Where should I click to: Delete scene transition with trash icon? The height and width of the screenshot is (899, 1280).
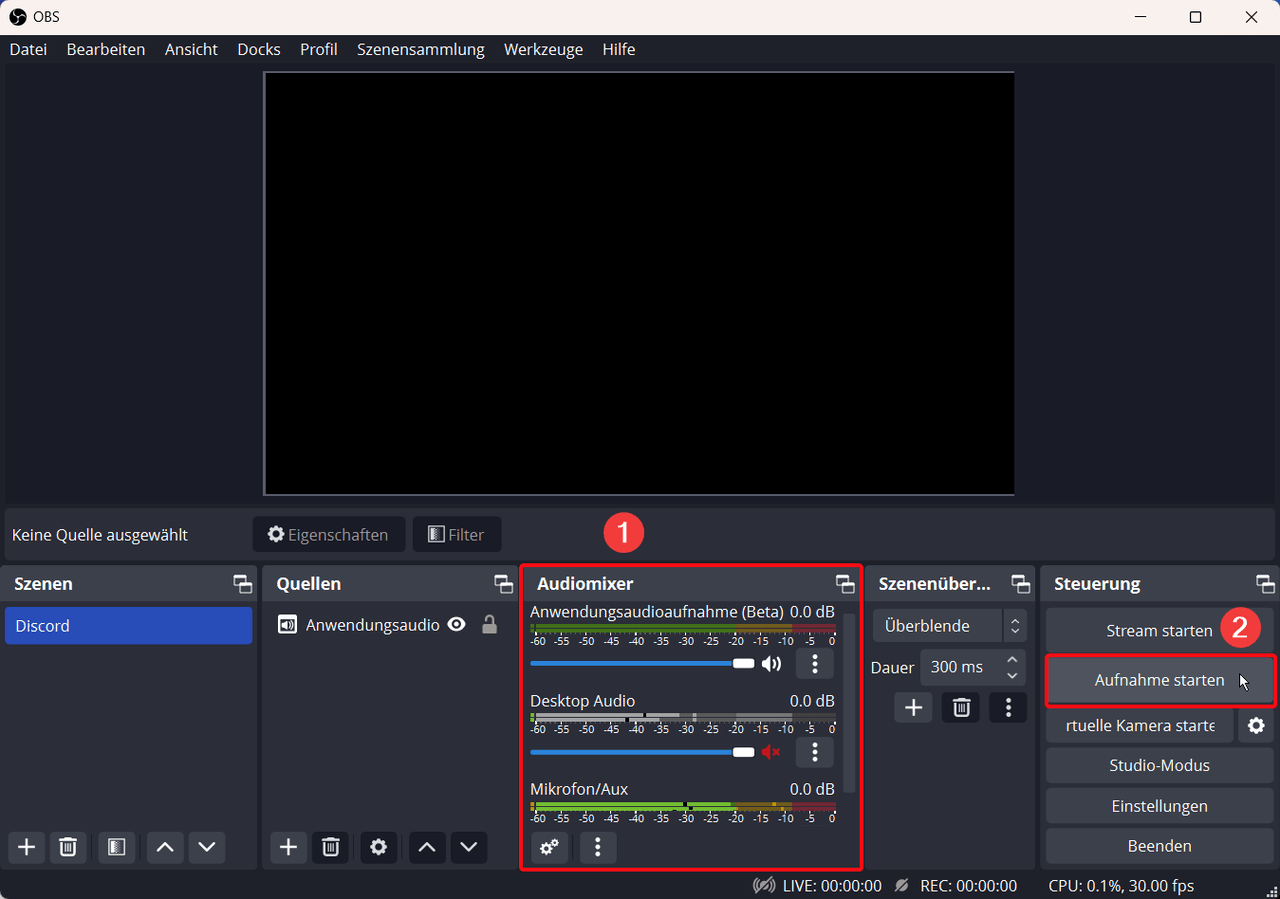coord(961,707)
